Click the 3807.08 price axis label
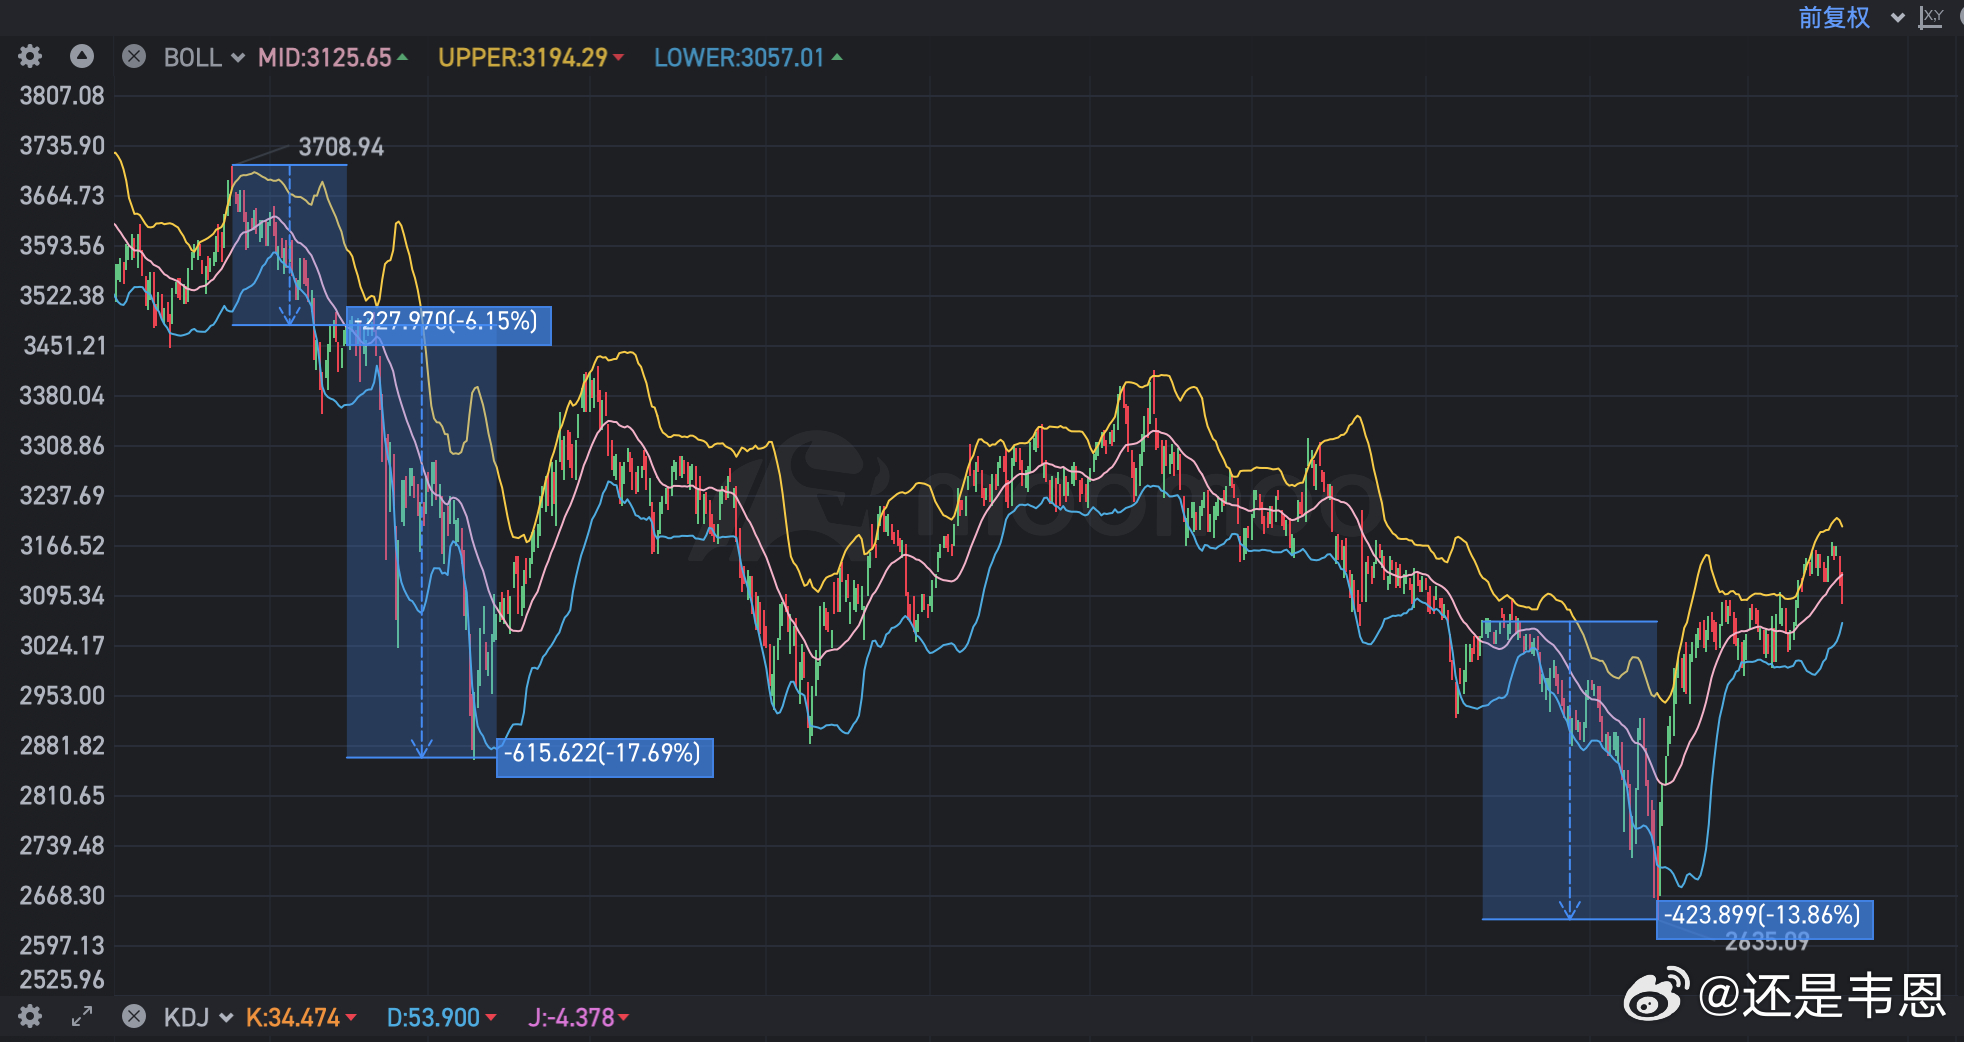 pyautogui.click(x=62, y=96)
